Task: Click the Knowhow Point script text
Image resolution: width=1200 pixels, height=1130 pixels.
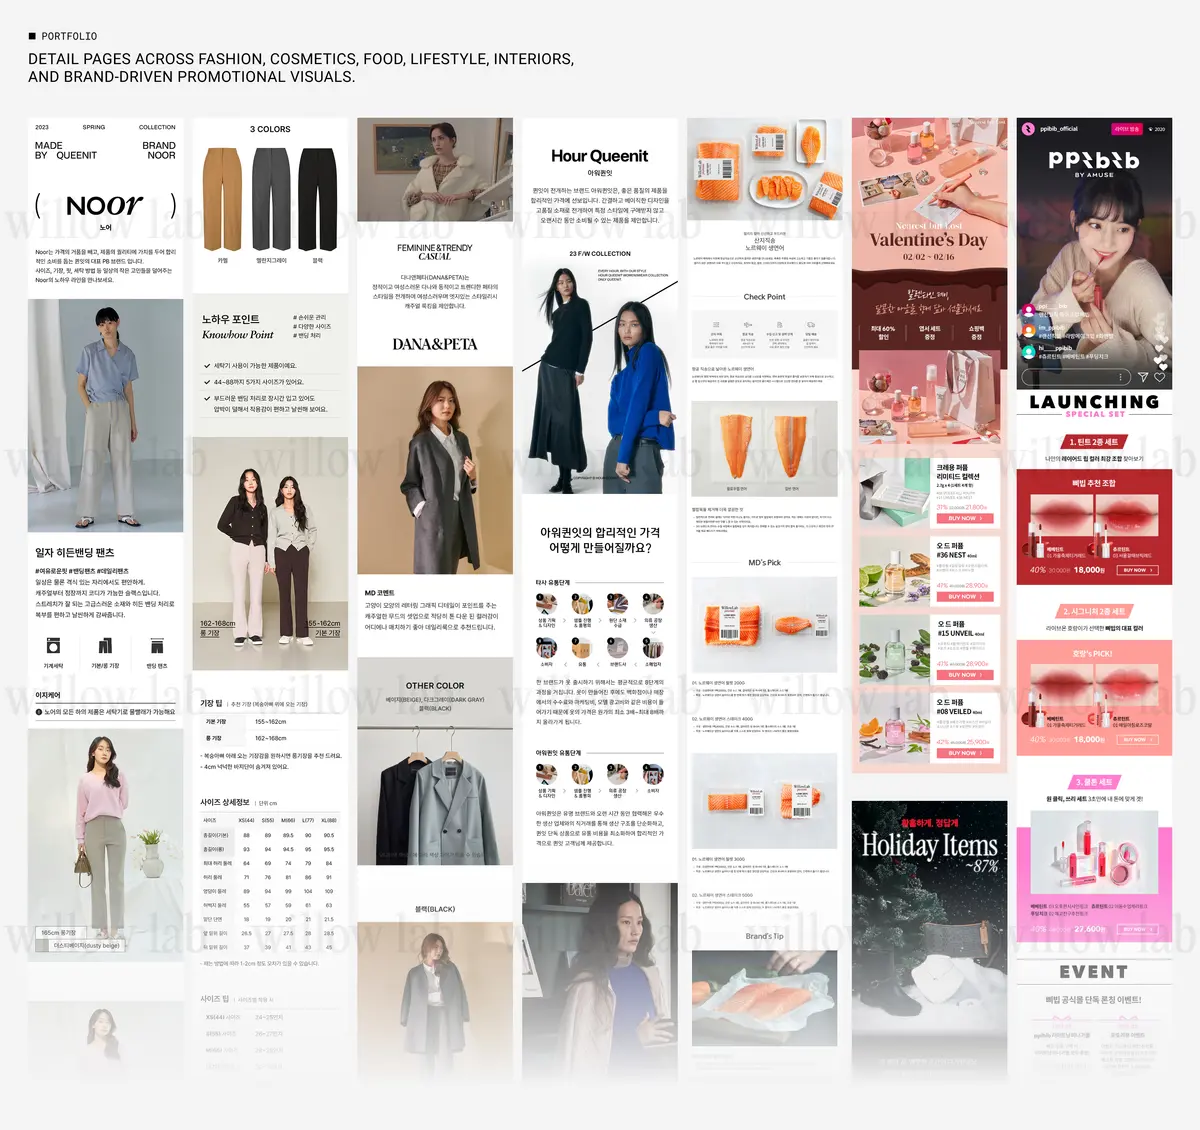Action: pyautogui.click(x=237, y=335)
